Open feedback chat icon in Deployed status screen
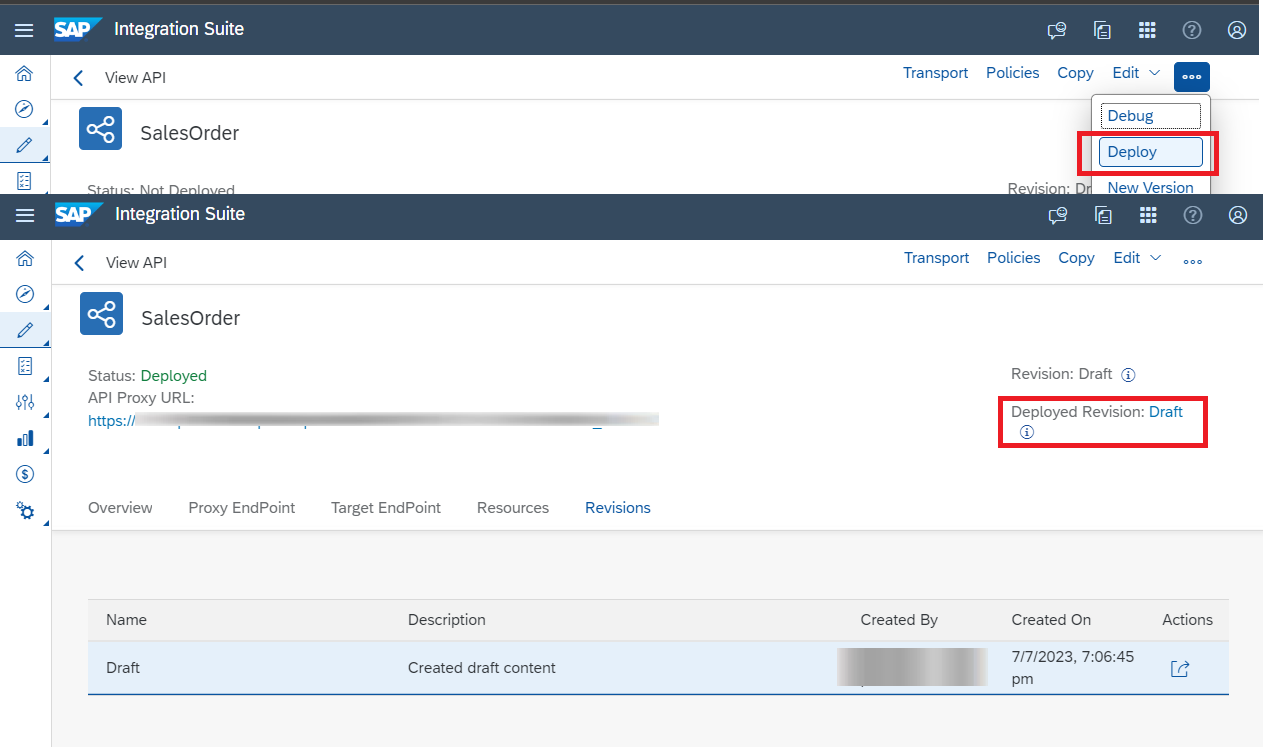 [x=1058, y=215]
